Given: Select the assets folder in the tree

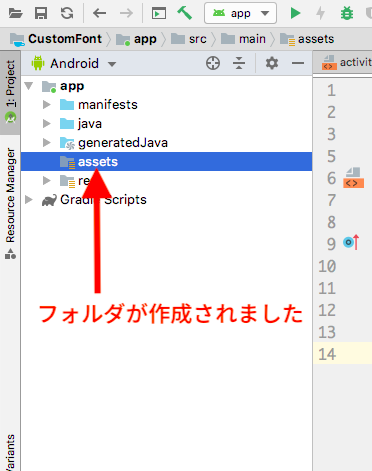Looking at the screenshot, I should coord(167,162).
